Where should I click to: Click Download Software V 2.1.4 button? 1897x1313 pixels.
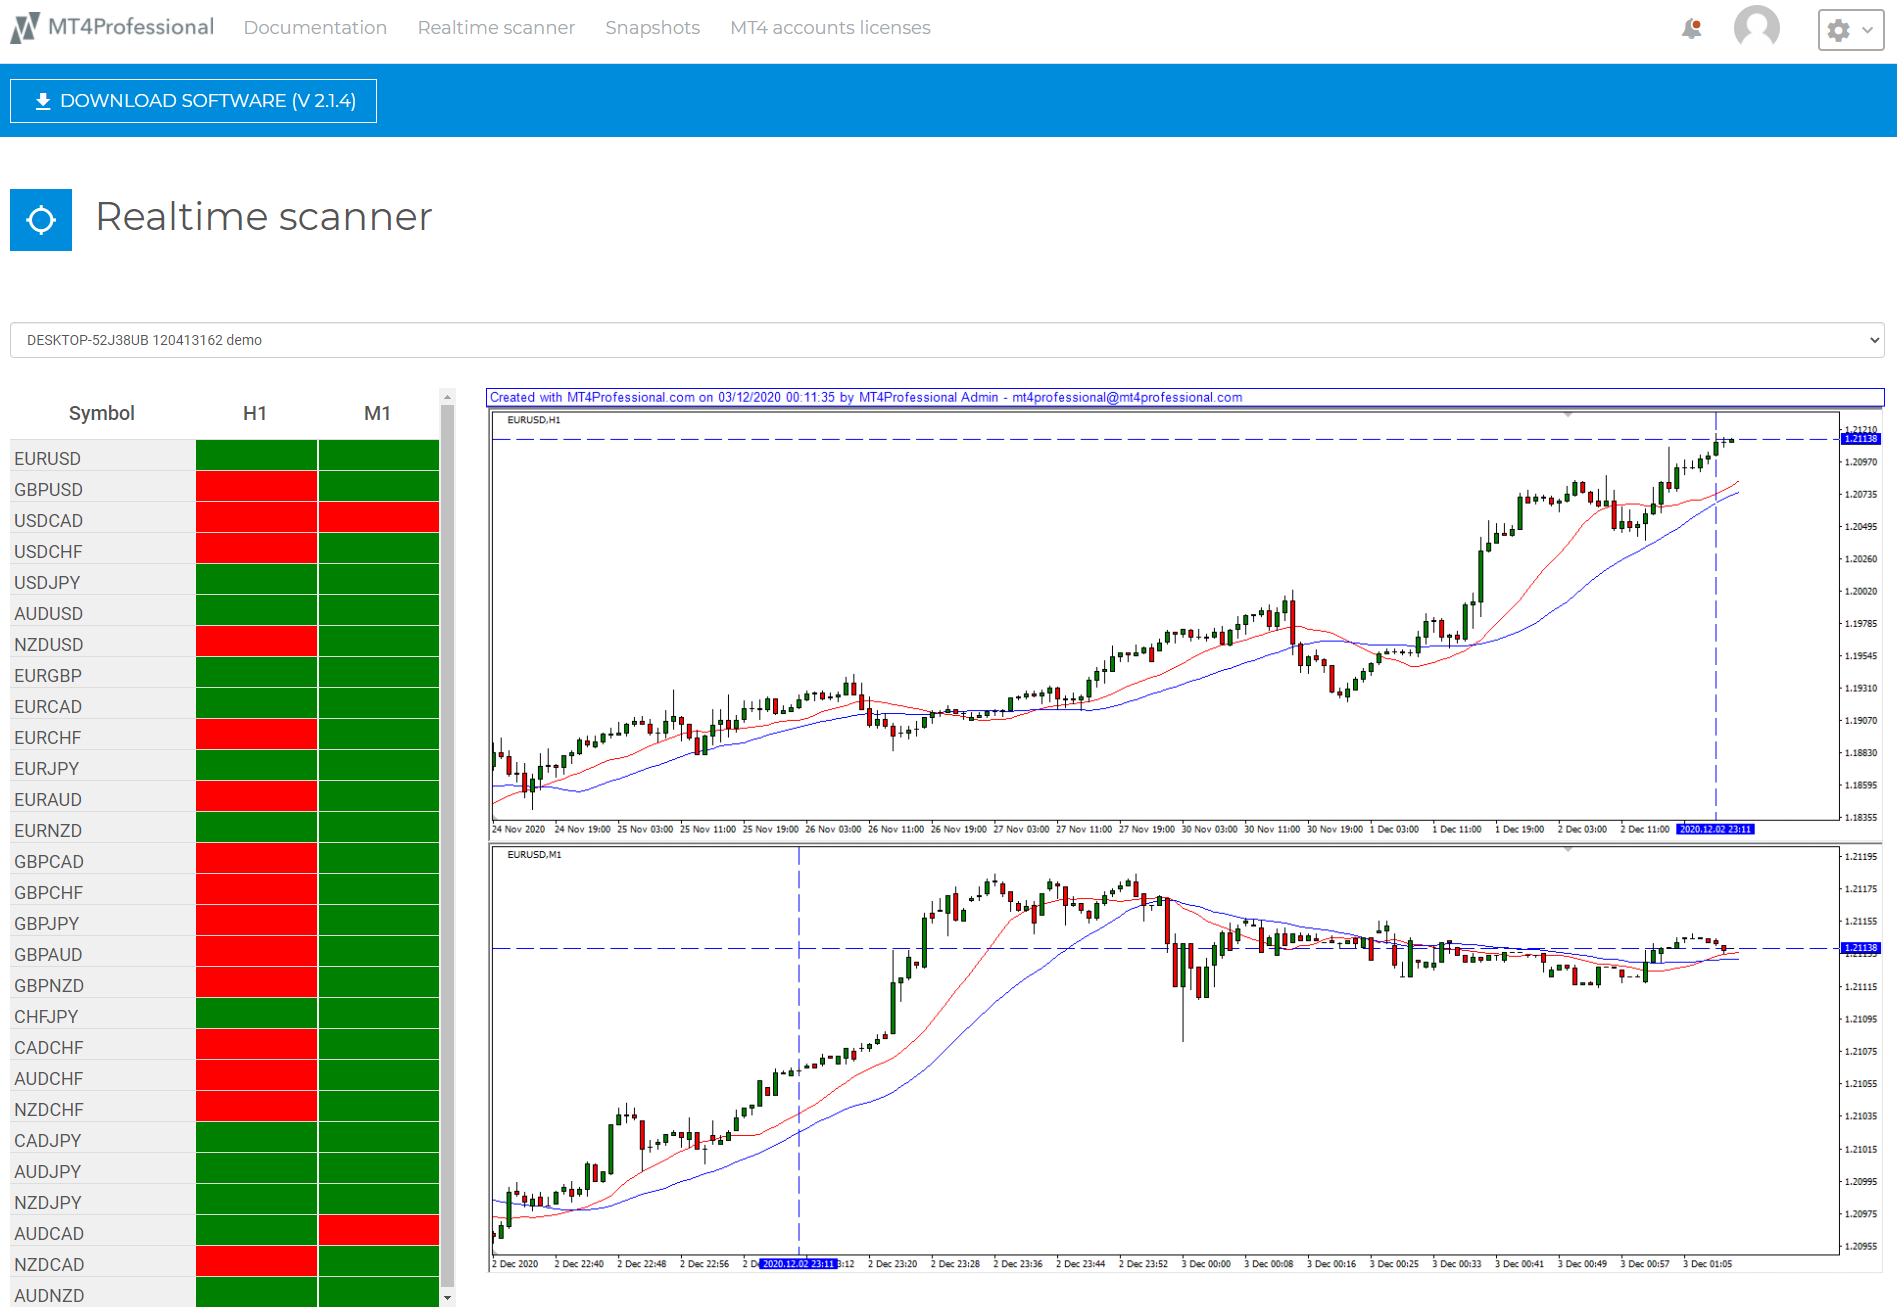[193, 101]
